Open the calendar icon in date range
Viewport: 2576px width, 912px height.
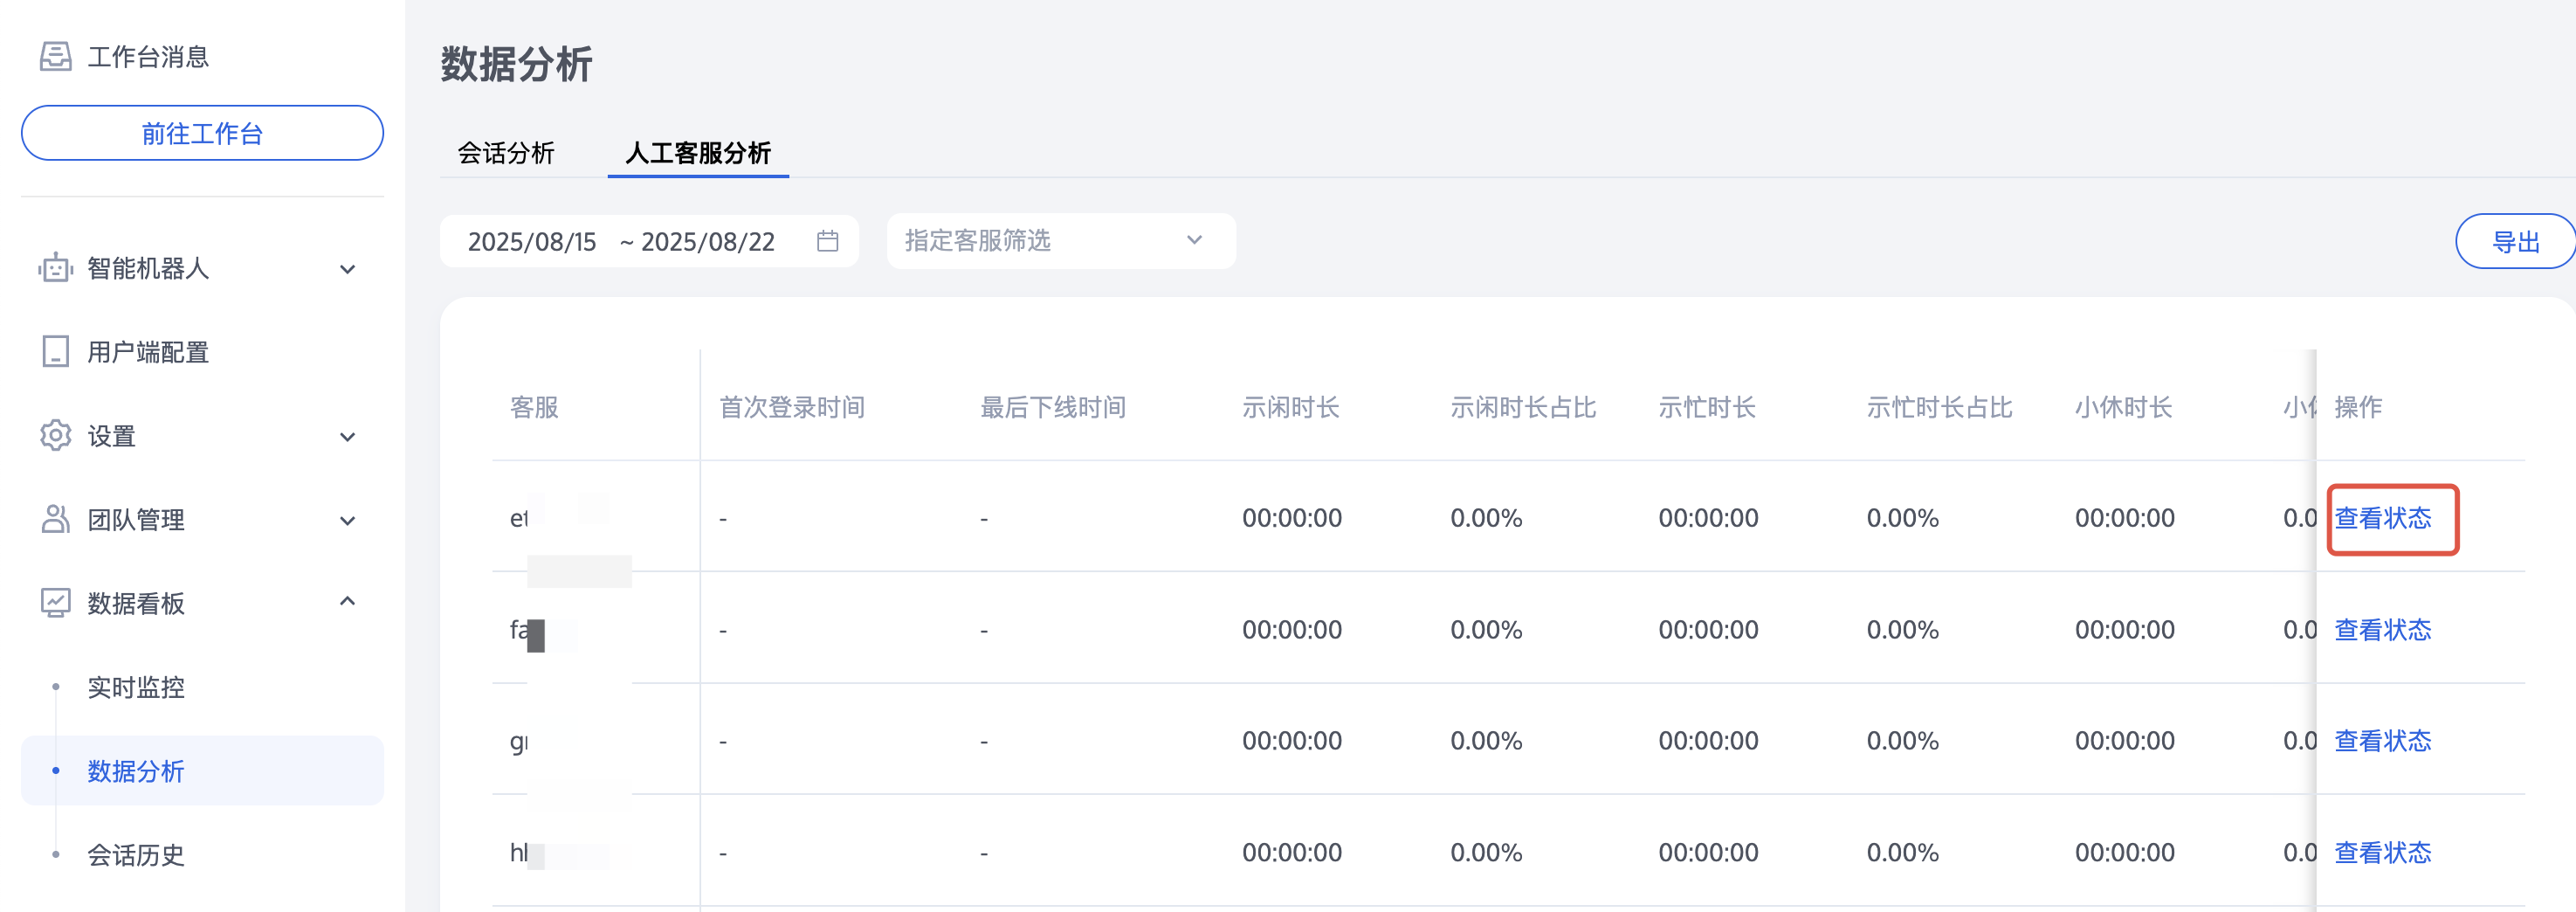pyautogui.click(x=827, y=241)
